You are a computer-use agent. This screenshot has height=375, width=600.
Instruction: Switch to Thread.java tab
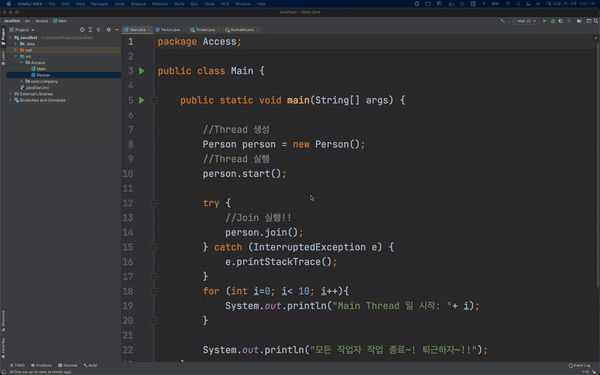(x=203, y=30)
